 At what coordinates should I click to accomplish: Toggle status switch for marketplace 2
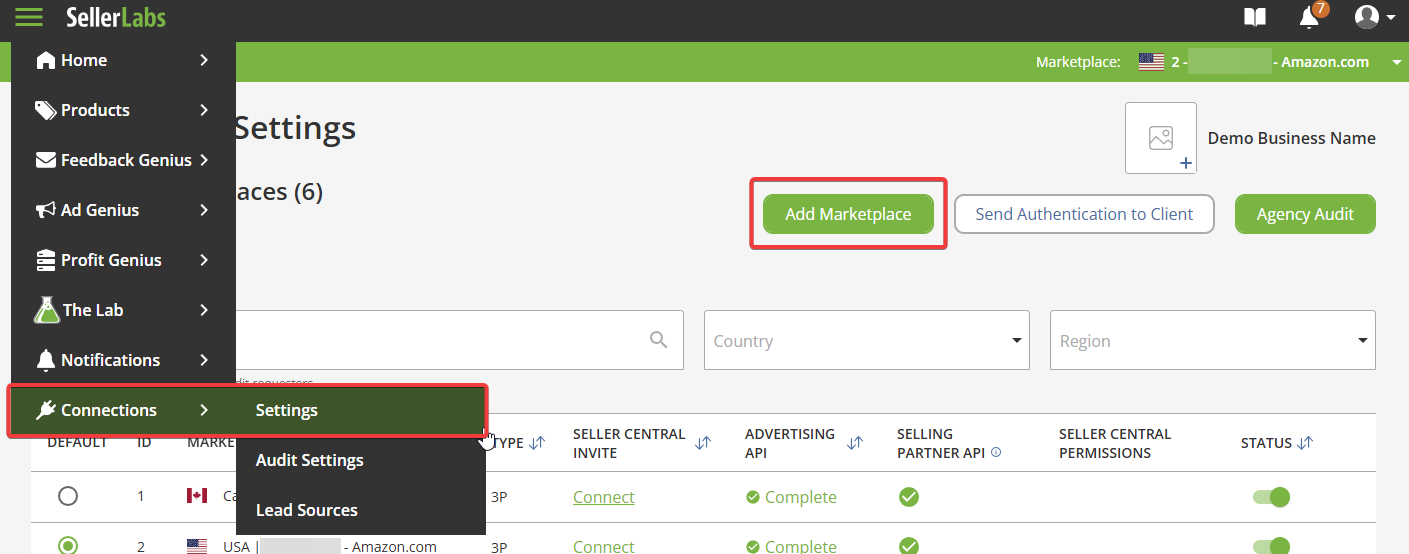click(1271, 546)
